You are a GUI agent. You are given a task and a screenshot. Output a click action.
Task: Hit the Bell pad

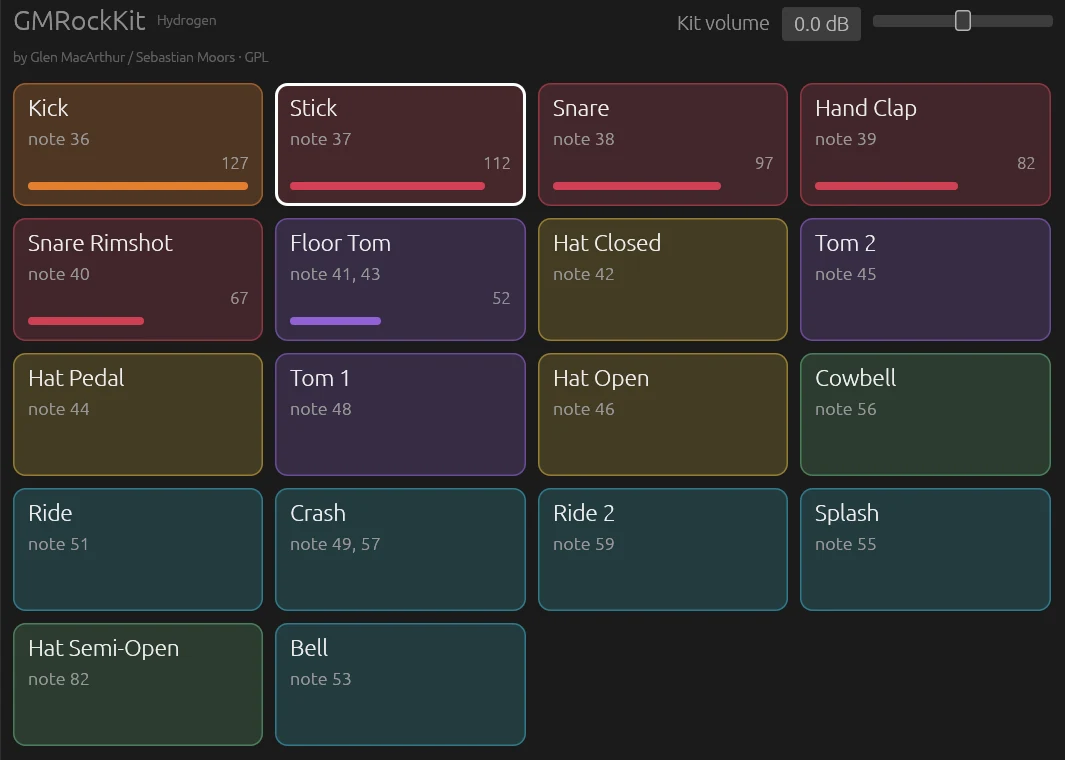tap(400, 685)
